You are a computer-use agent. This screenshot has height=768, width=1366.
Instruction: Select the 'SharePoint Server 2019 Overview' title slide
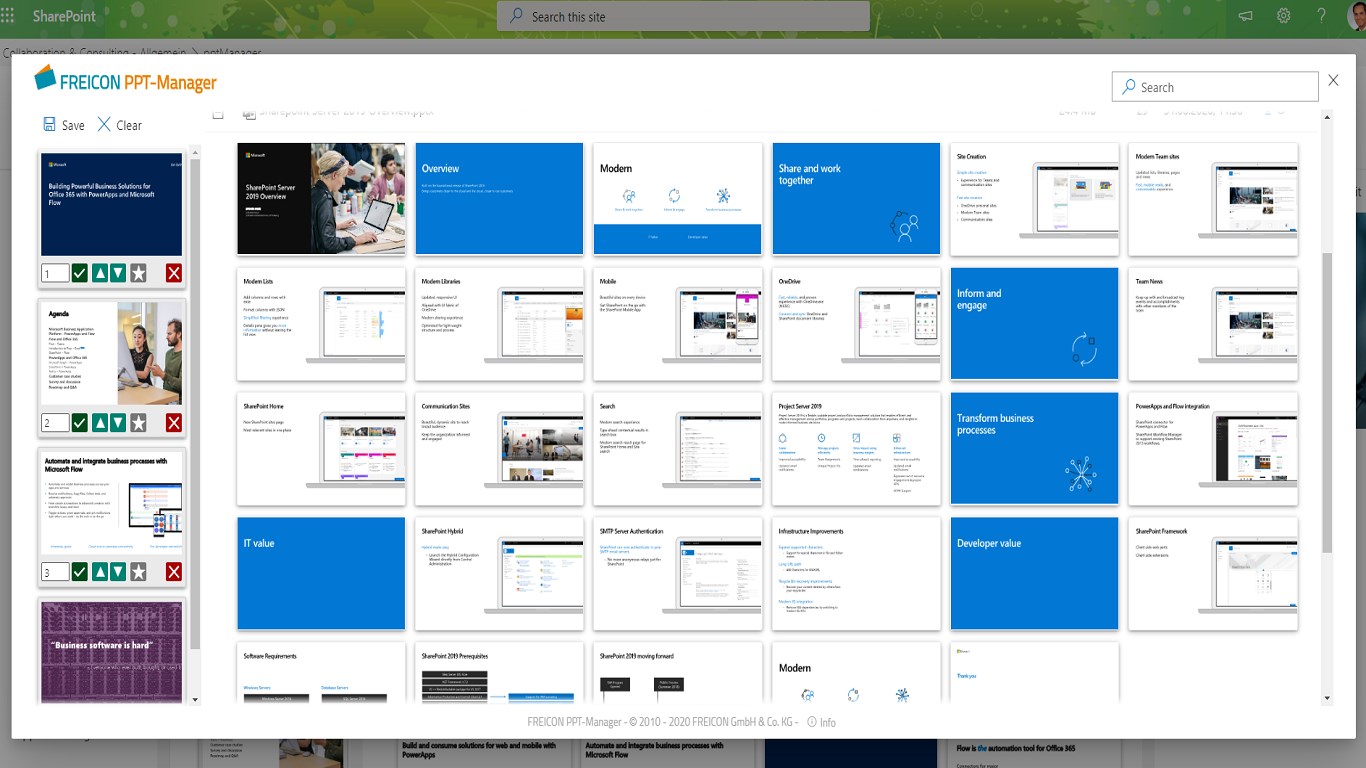(x=321, y=199)
